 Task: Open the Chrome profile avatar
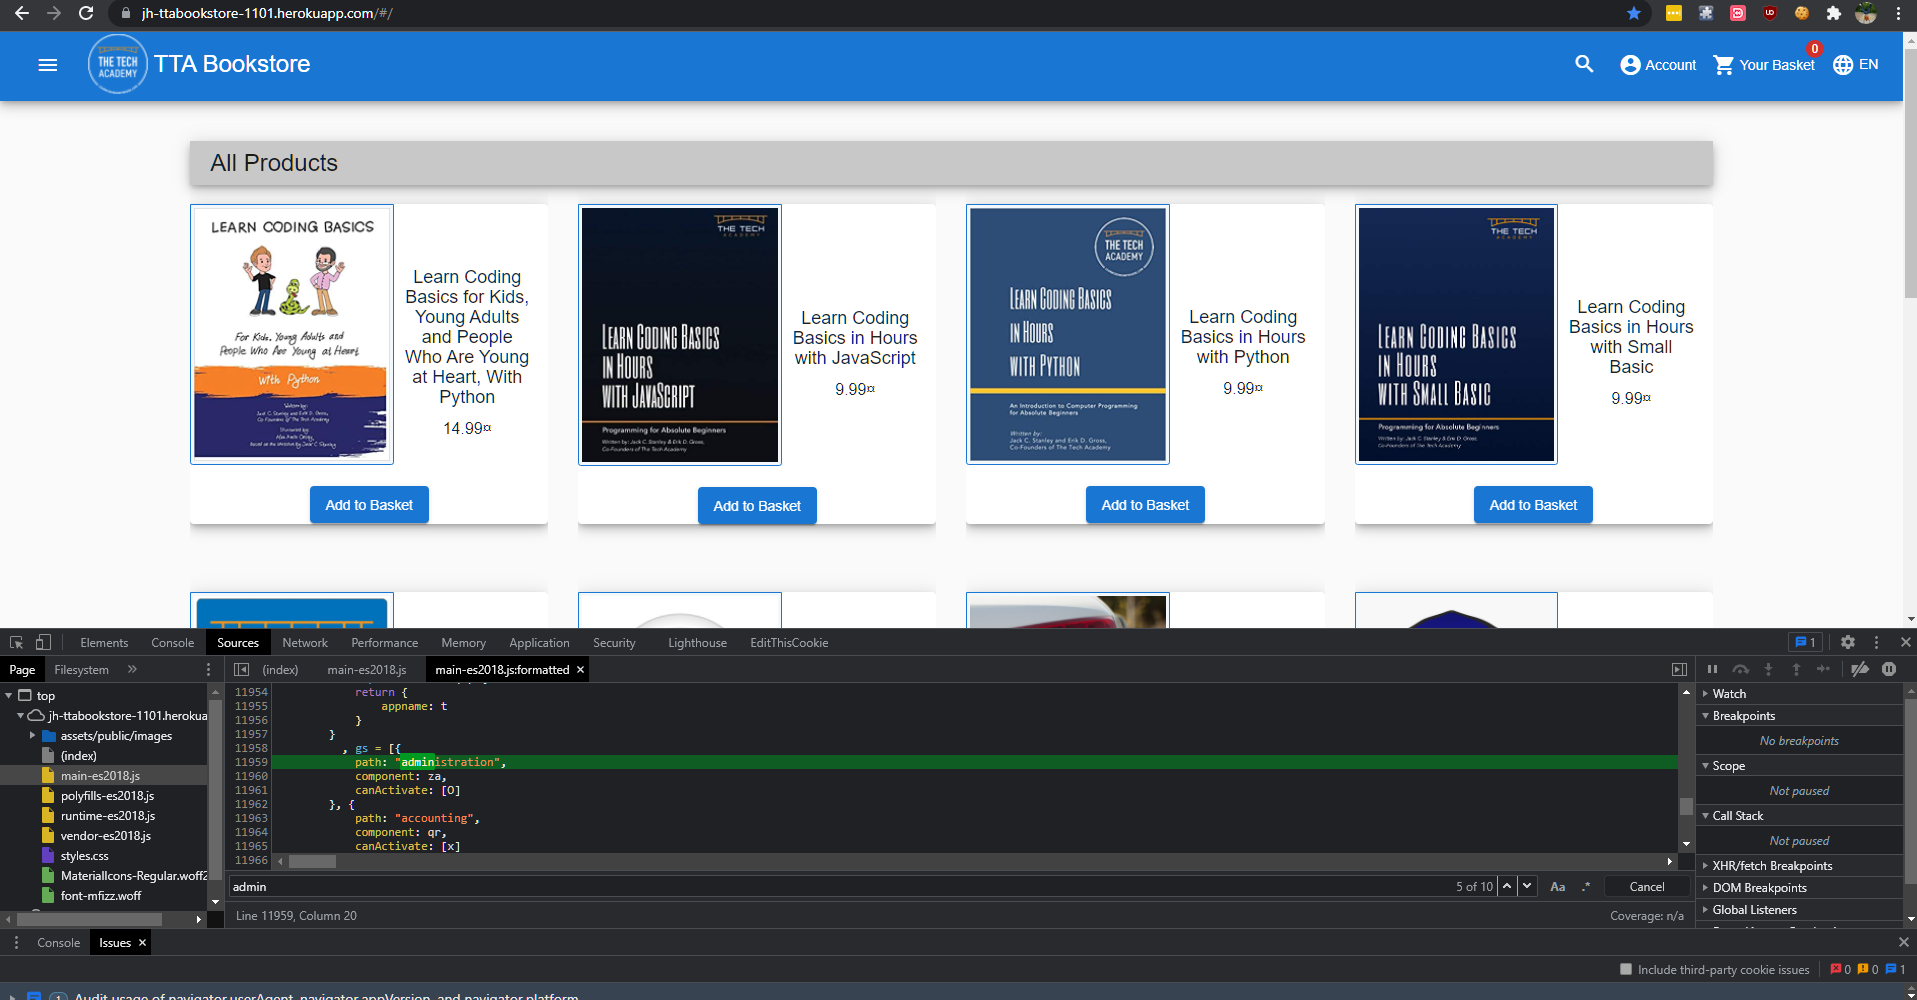tap(1866, 13)
